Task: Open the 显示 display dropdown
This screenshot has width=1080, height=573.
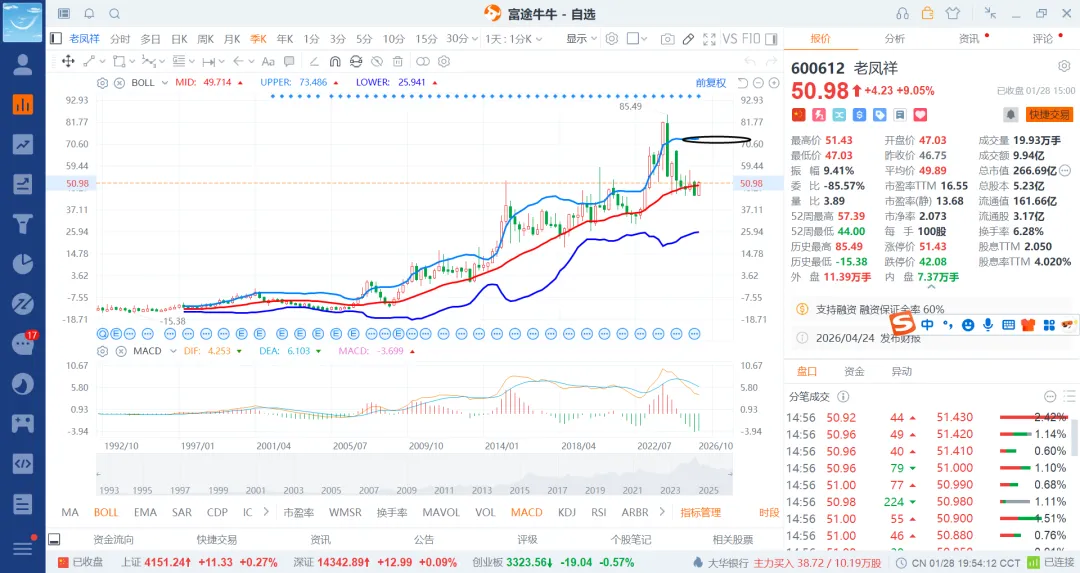Action: [x=581, y=39]
